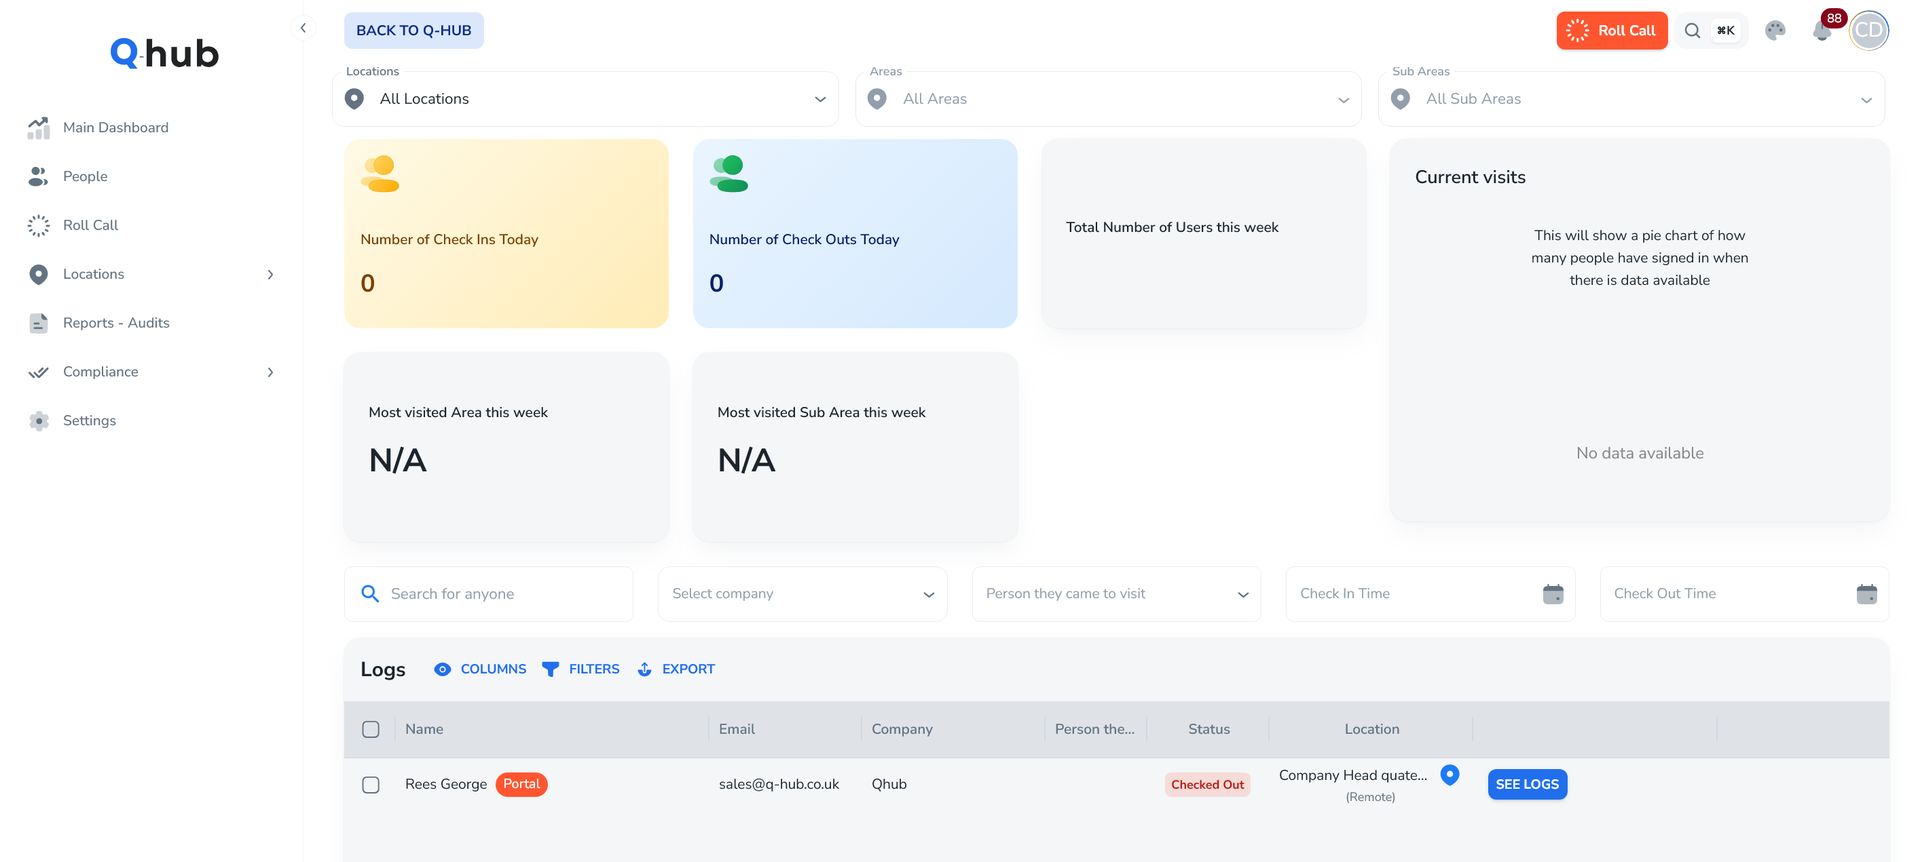This screenshot has height=862, width=1920.
Task: Click Most visited Sub Area this week card
Action: 855,447
